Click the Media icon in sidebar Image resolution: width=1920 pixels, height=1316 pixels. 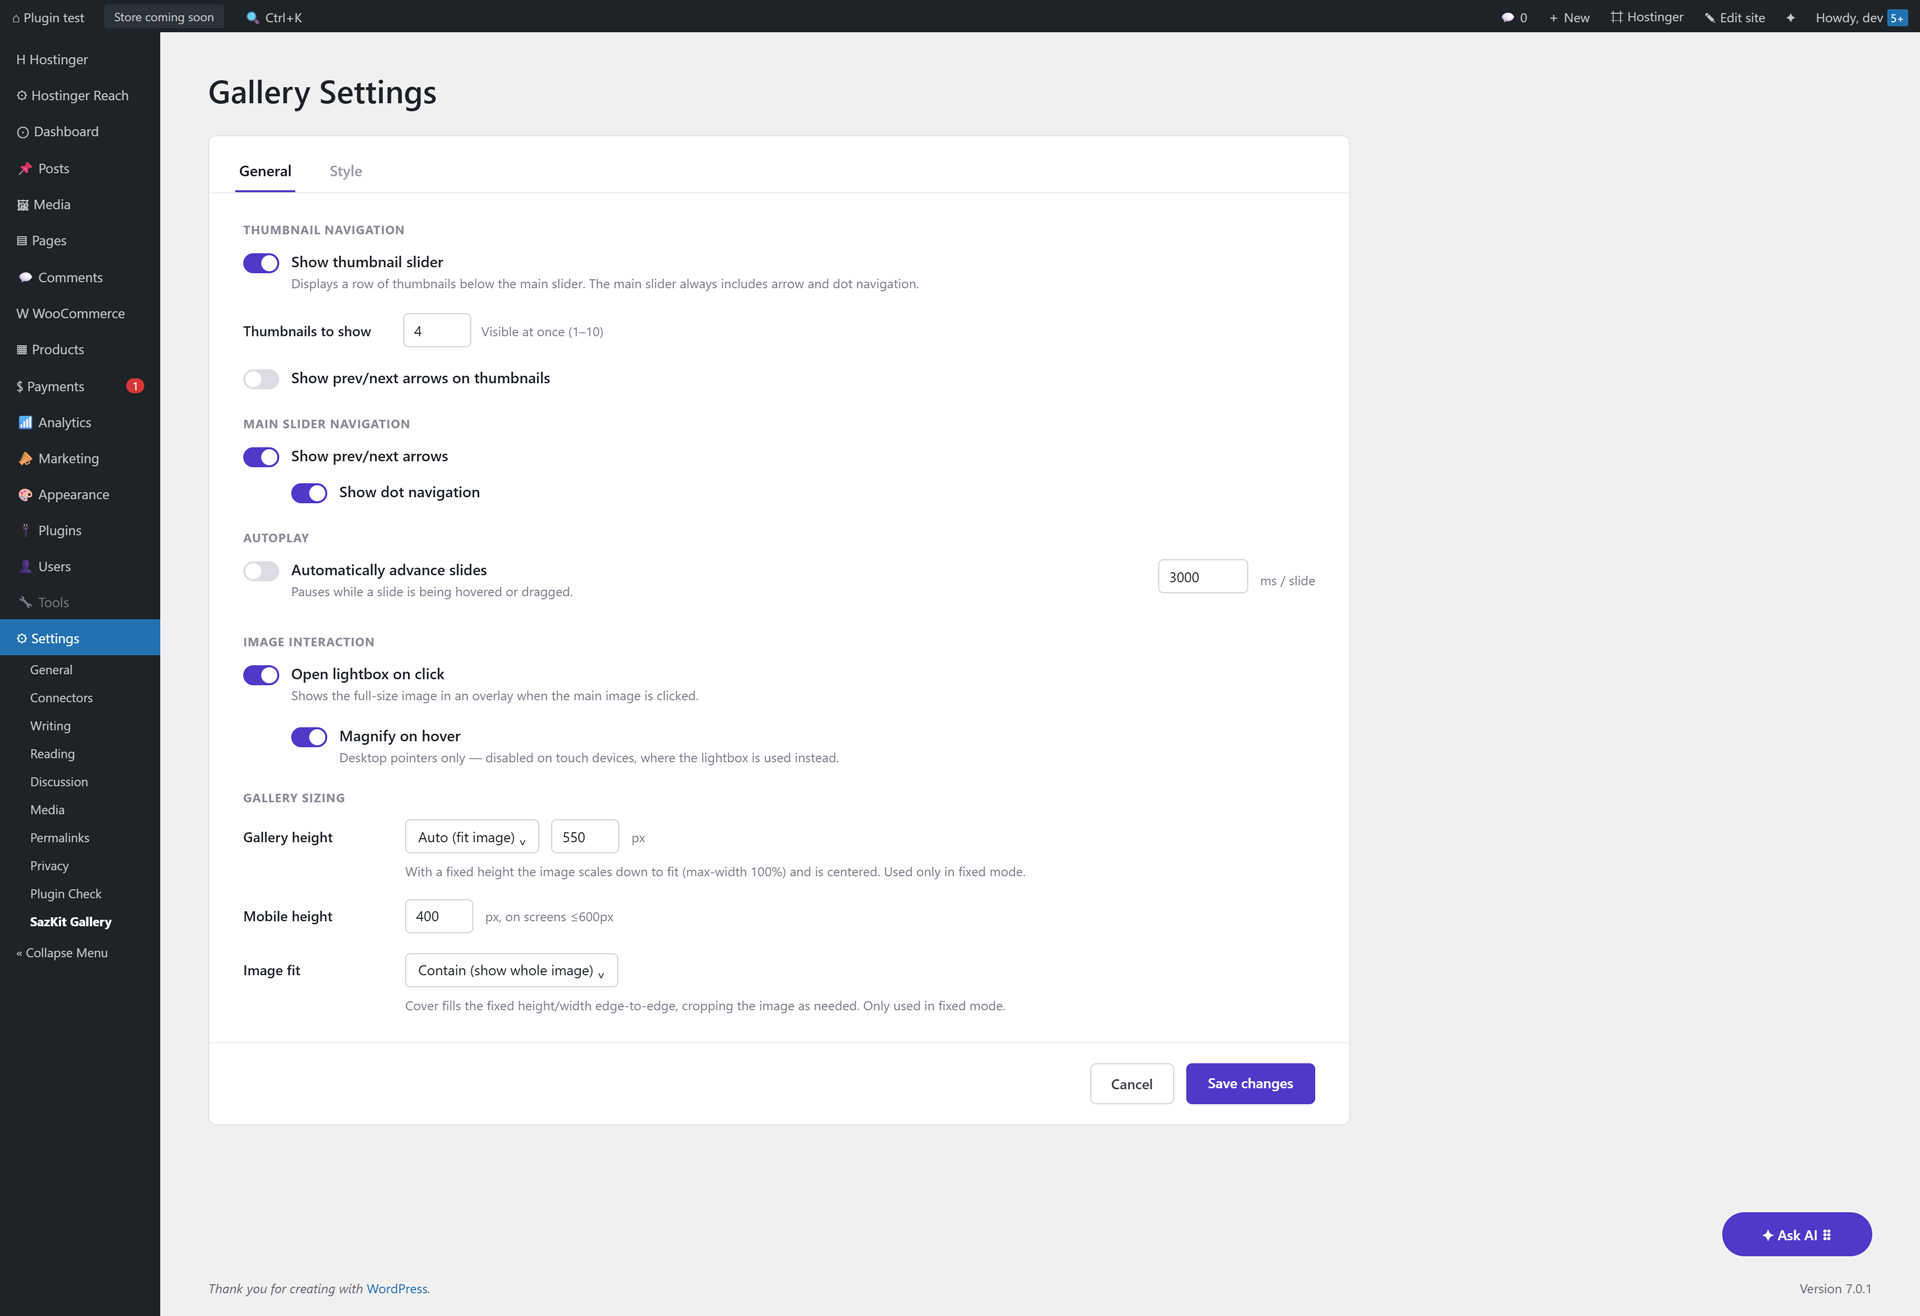click(x=23, y=205)
